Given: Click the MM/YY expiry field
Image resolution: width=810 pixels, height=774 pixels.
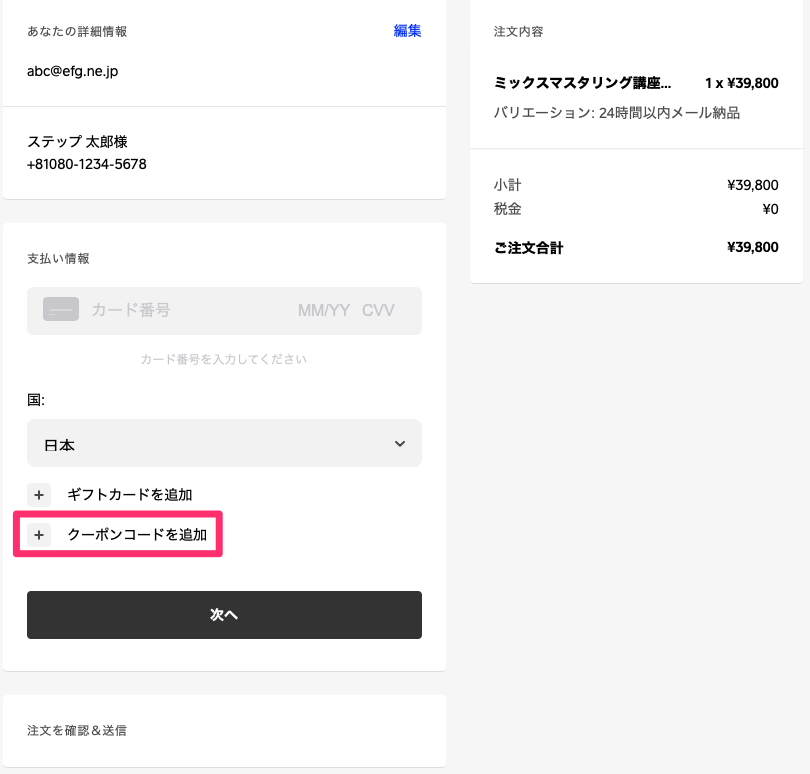Looking at the screenshot, I should (x=324, y=310).
